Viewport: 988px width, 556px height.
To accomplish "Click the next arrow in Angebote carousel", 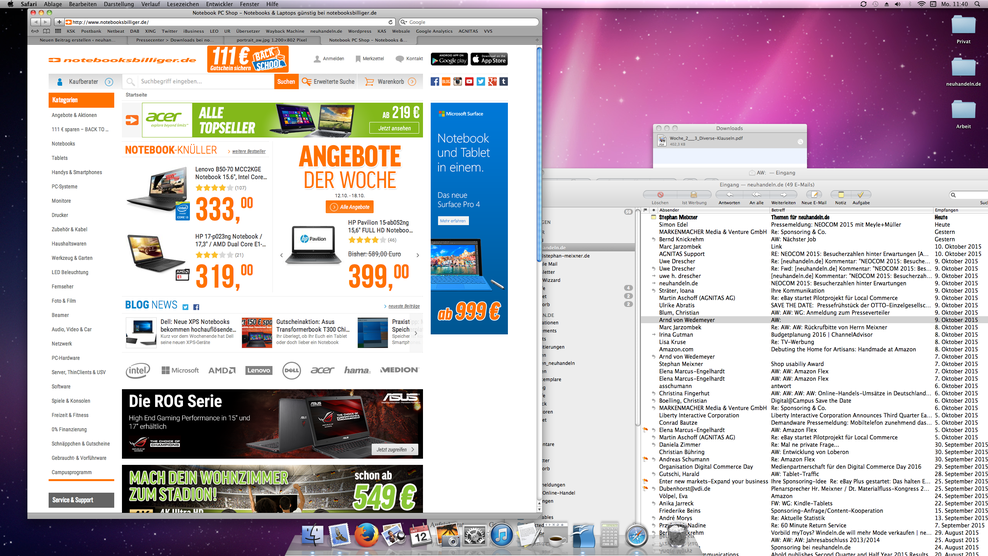I will pyautogui.click(x=418, y=255).
